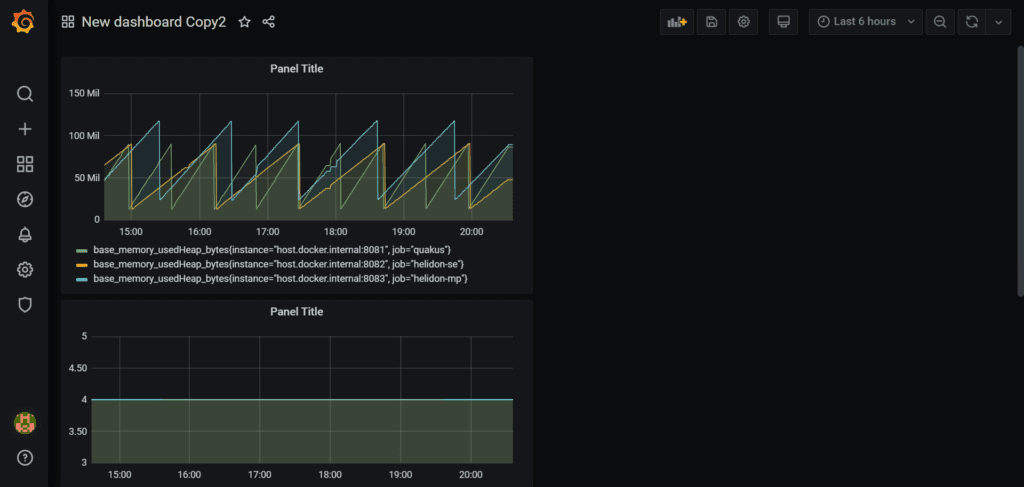
Task: Open the Alerting bell icon
Action: [x=25, y=235]
